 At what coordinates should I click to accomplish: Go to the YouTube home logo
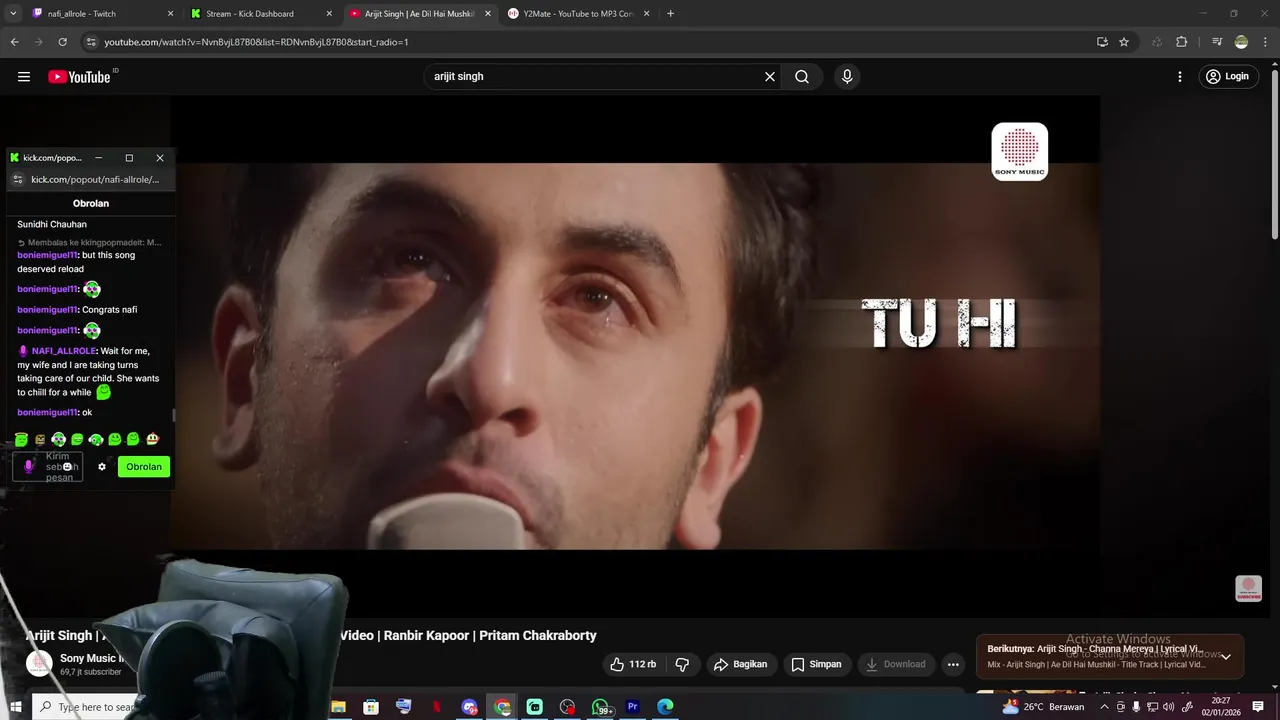click(x=80, y=77)
